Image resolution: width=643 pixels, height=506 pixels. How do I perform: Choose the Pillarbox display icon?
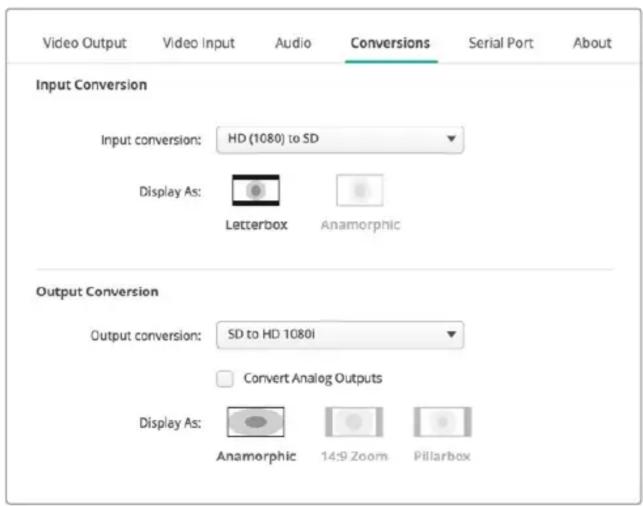coord(442,422)
